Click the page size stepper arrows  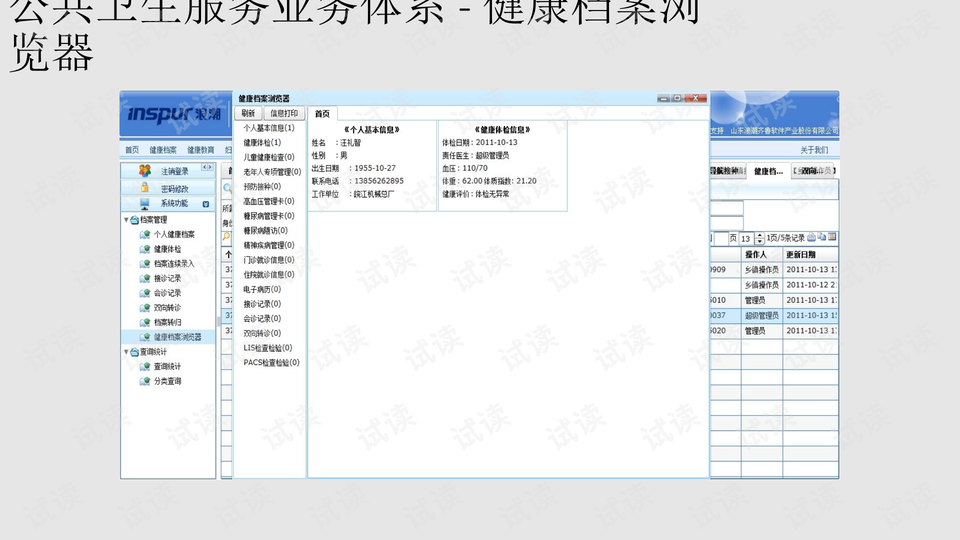point(759,238)
